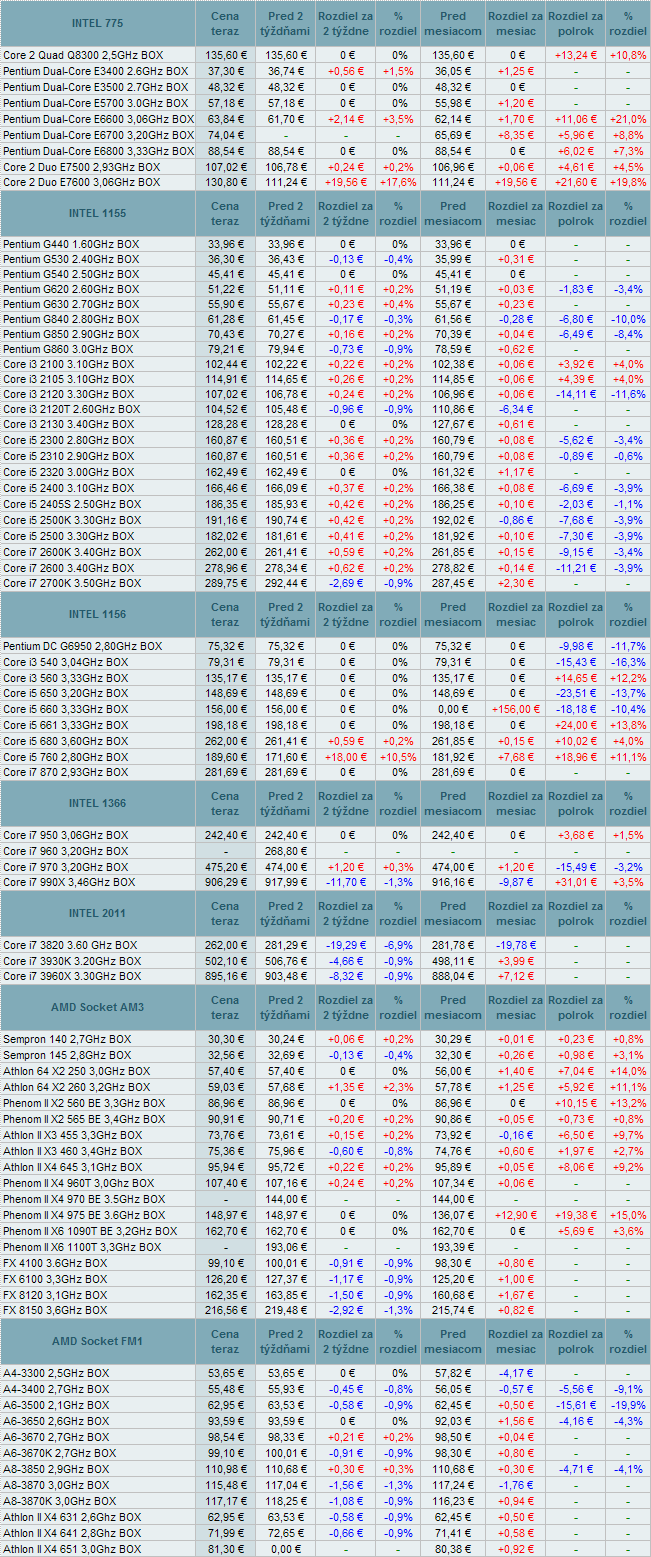Click the Core 2 Quad Q8300 2,5GHz BOX row

pos(325,56)
